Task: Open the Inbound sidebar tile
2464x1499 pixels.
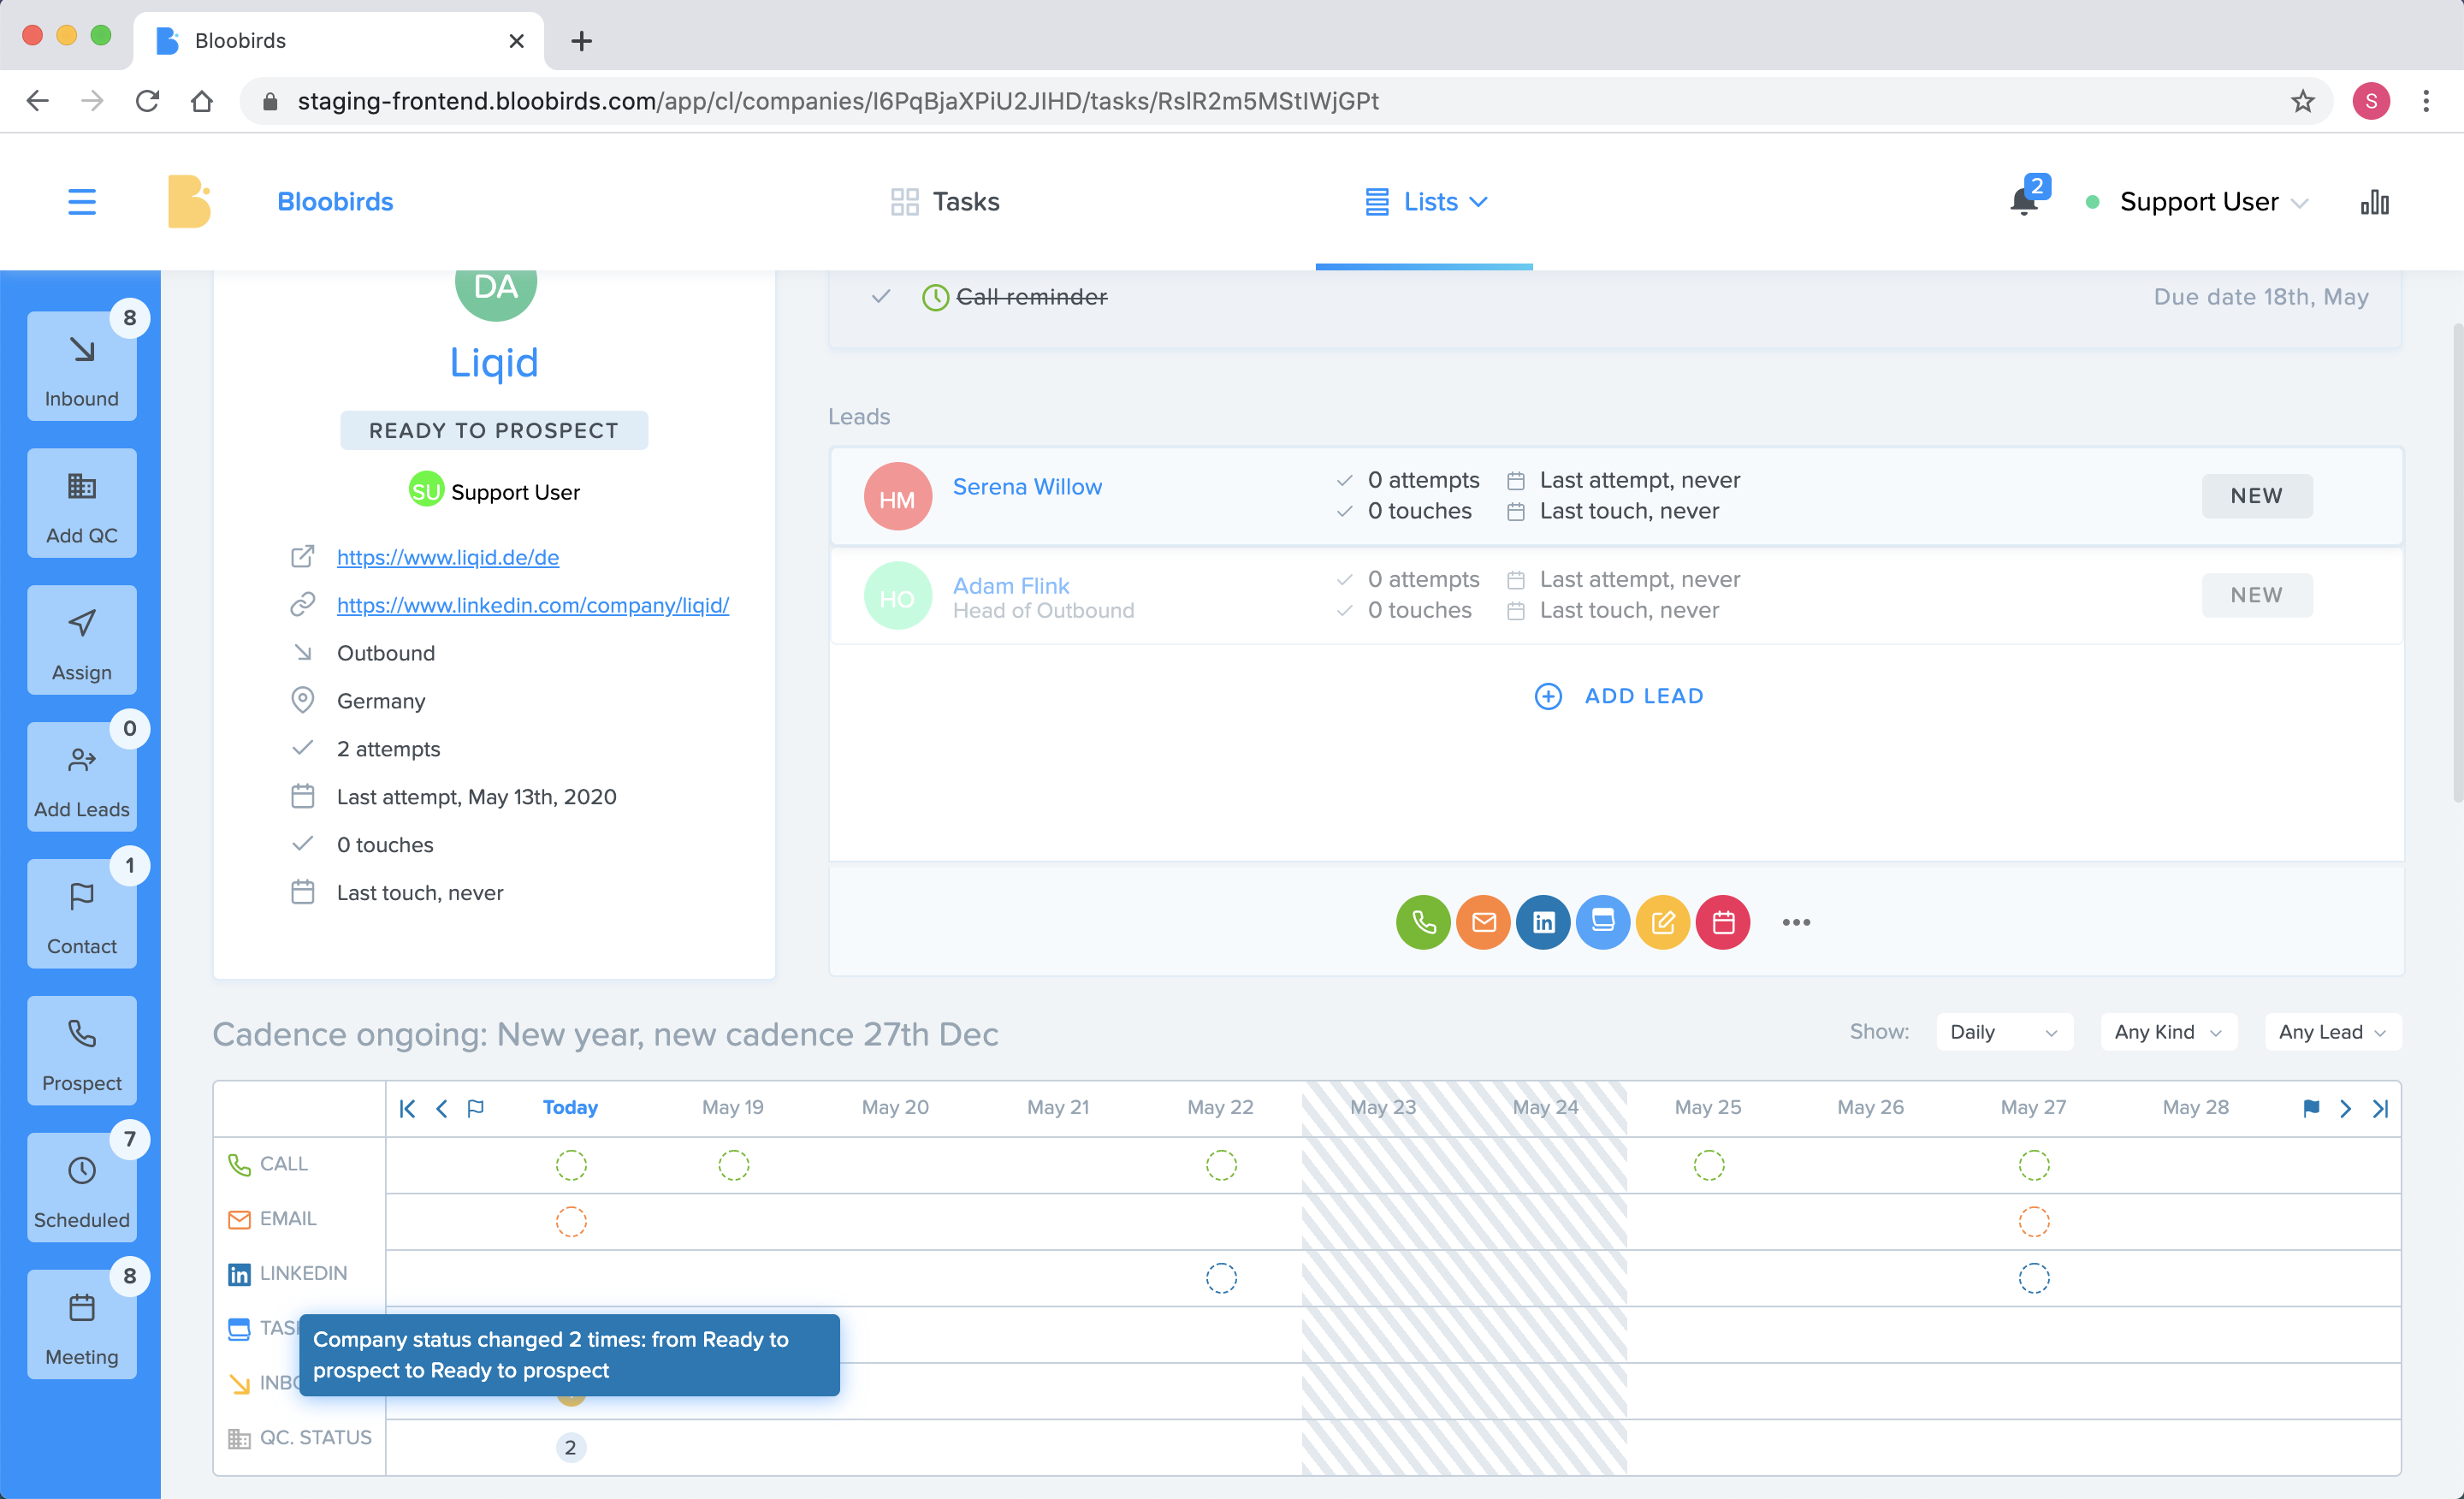Action: [82, 366]
